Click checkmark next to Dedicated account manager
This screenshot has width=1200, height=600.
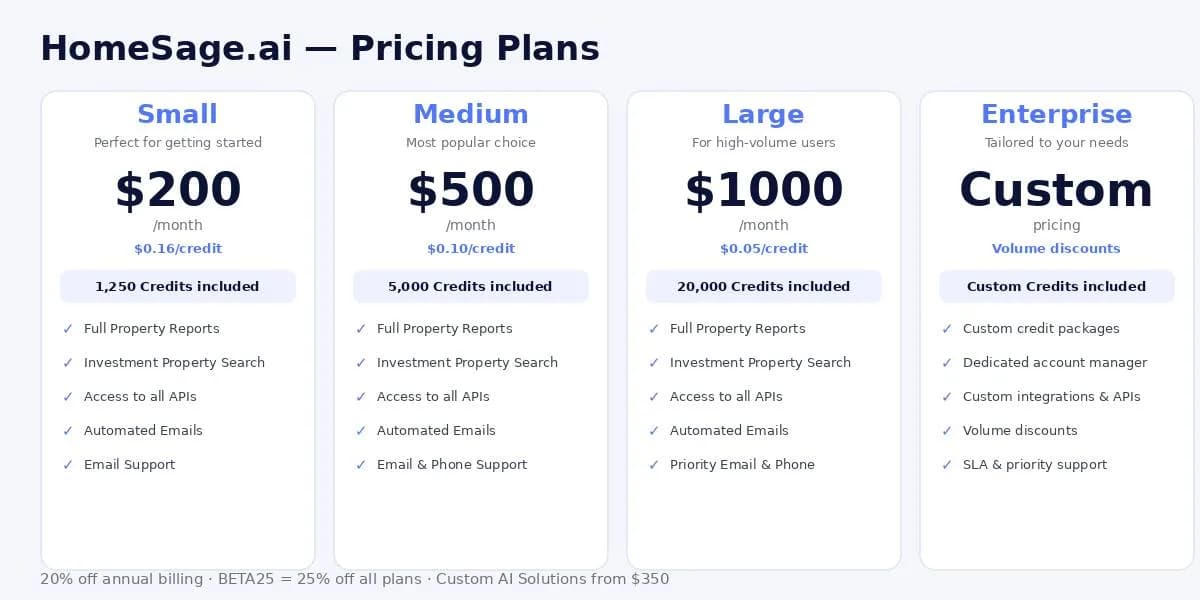tap(947, 363)
